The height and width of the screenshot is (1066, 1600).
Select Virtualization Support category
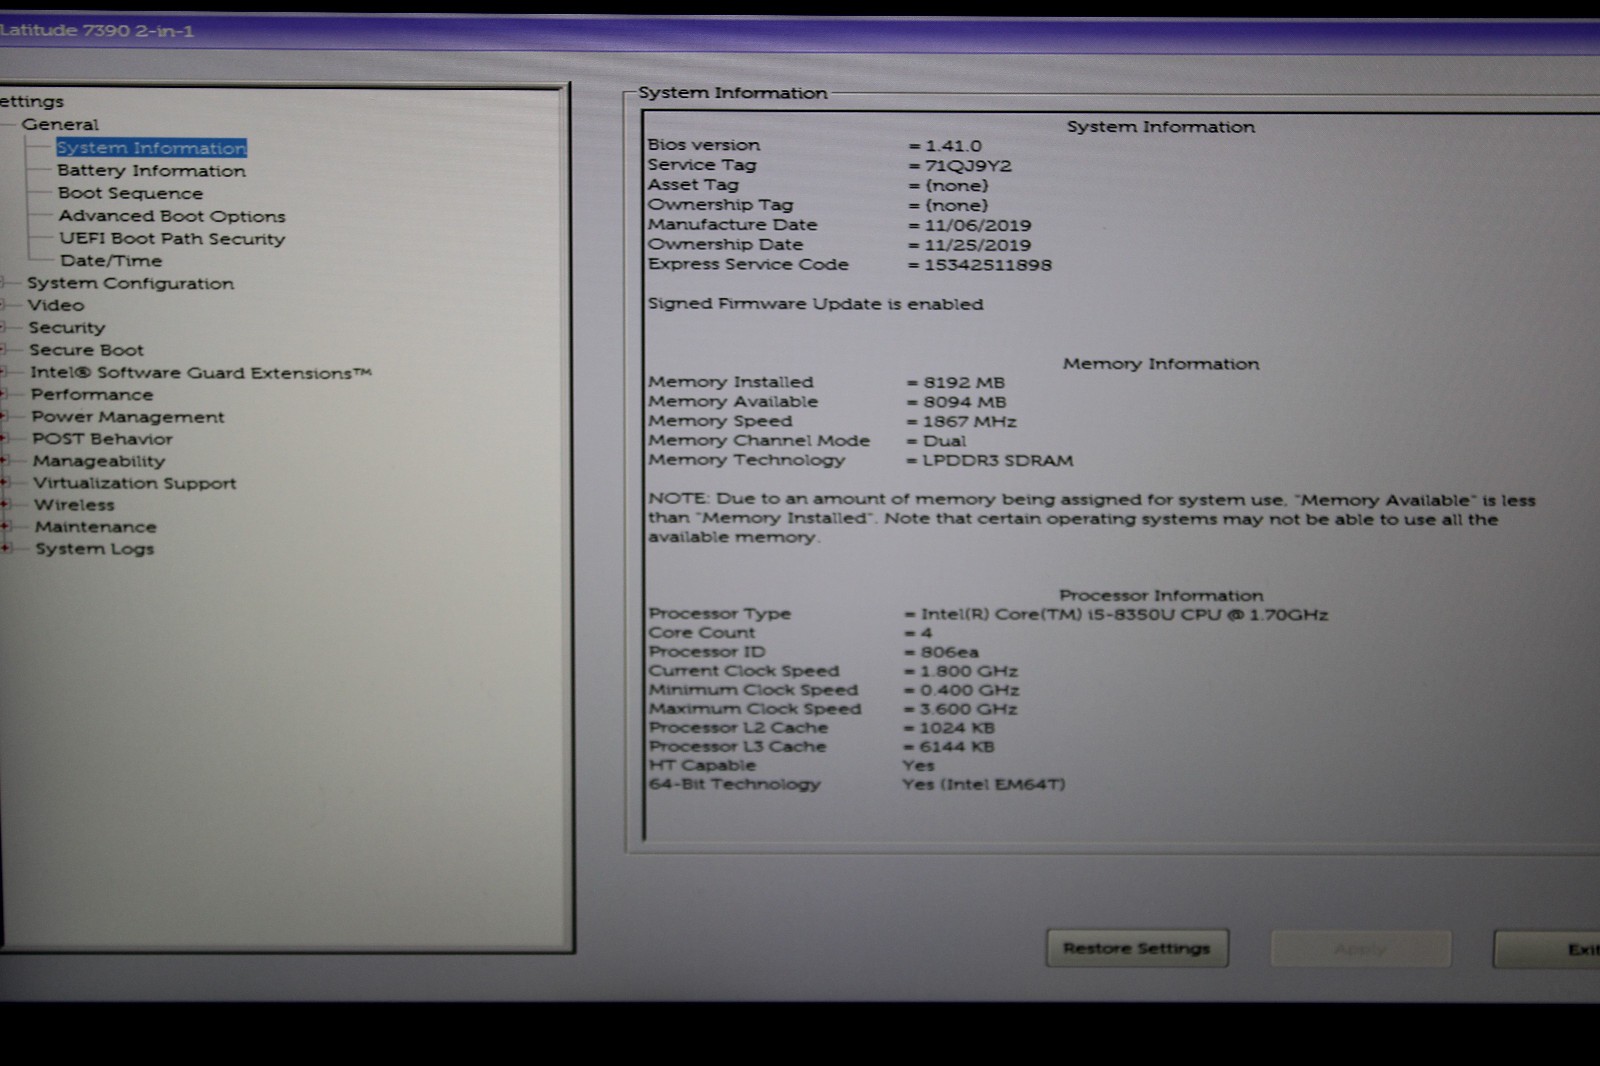click(x=135, y=483)
